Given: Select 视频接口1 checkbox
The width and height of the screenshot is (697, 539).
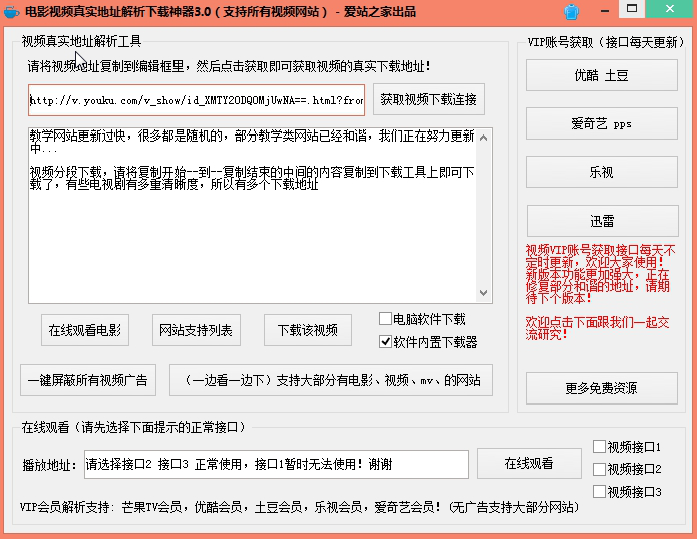Looking at the screenshot, I should click(599, 447).
